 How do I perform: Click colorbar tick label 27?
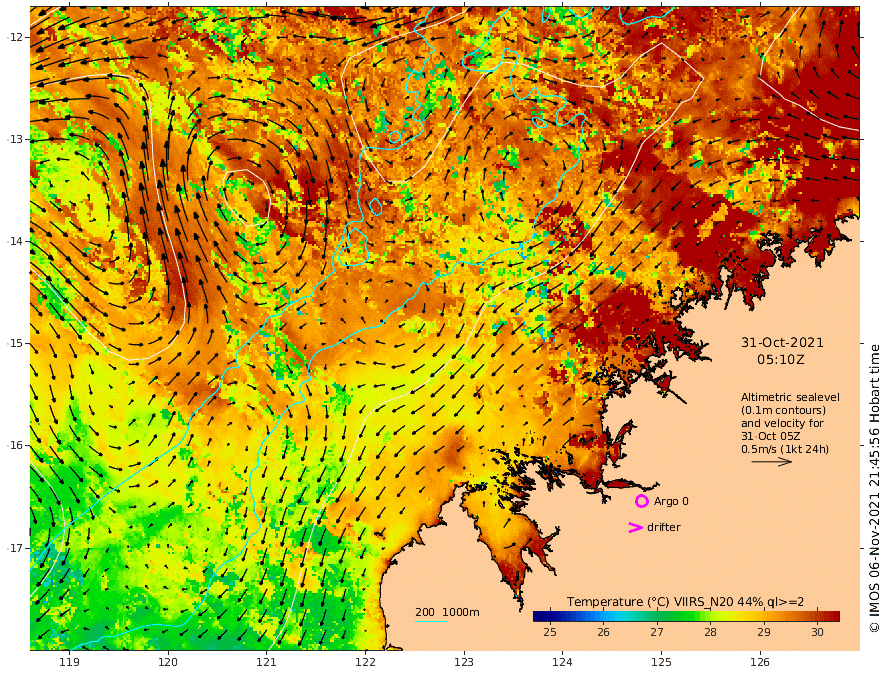[x=657, y=632]
